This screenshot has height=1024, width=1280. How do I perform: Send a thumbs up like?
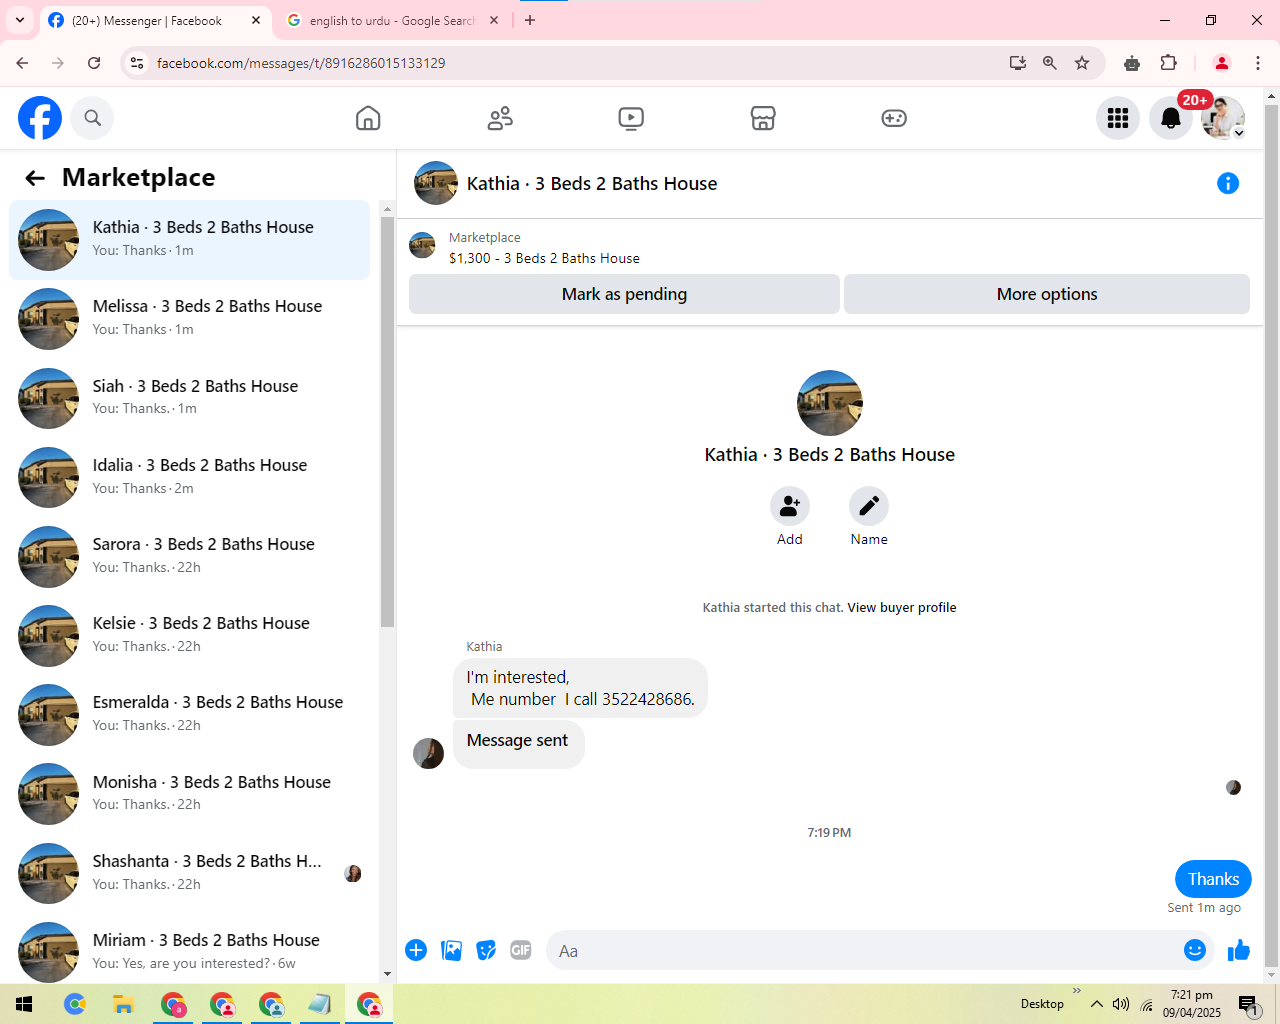1239,950
